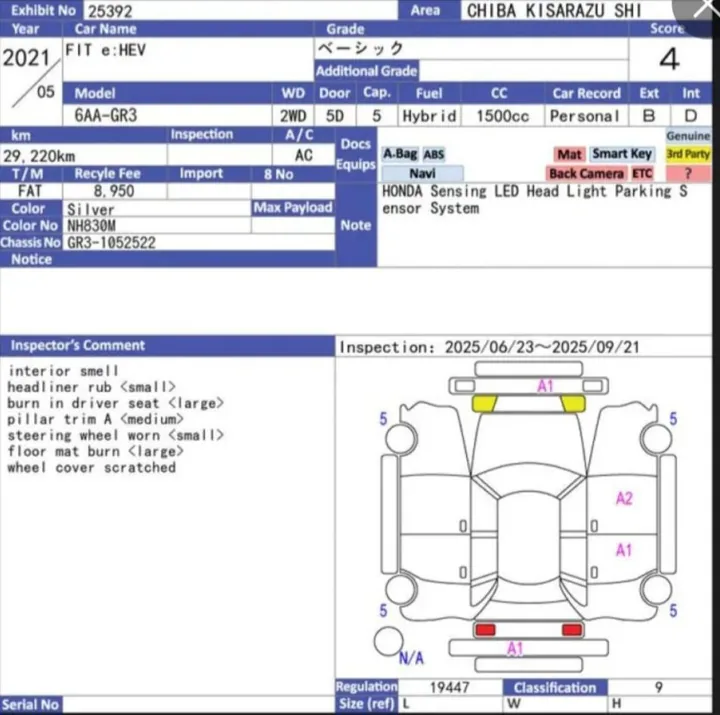Viewport: 720px width, 715px height.
Task: Click the A.Bag equipment badge
Action: [x=400, y=154]
